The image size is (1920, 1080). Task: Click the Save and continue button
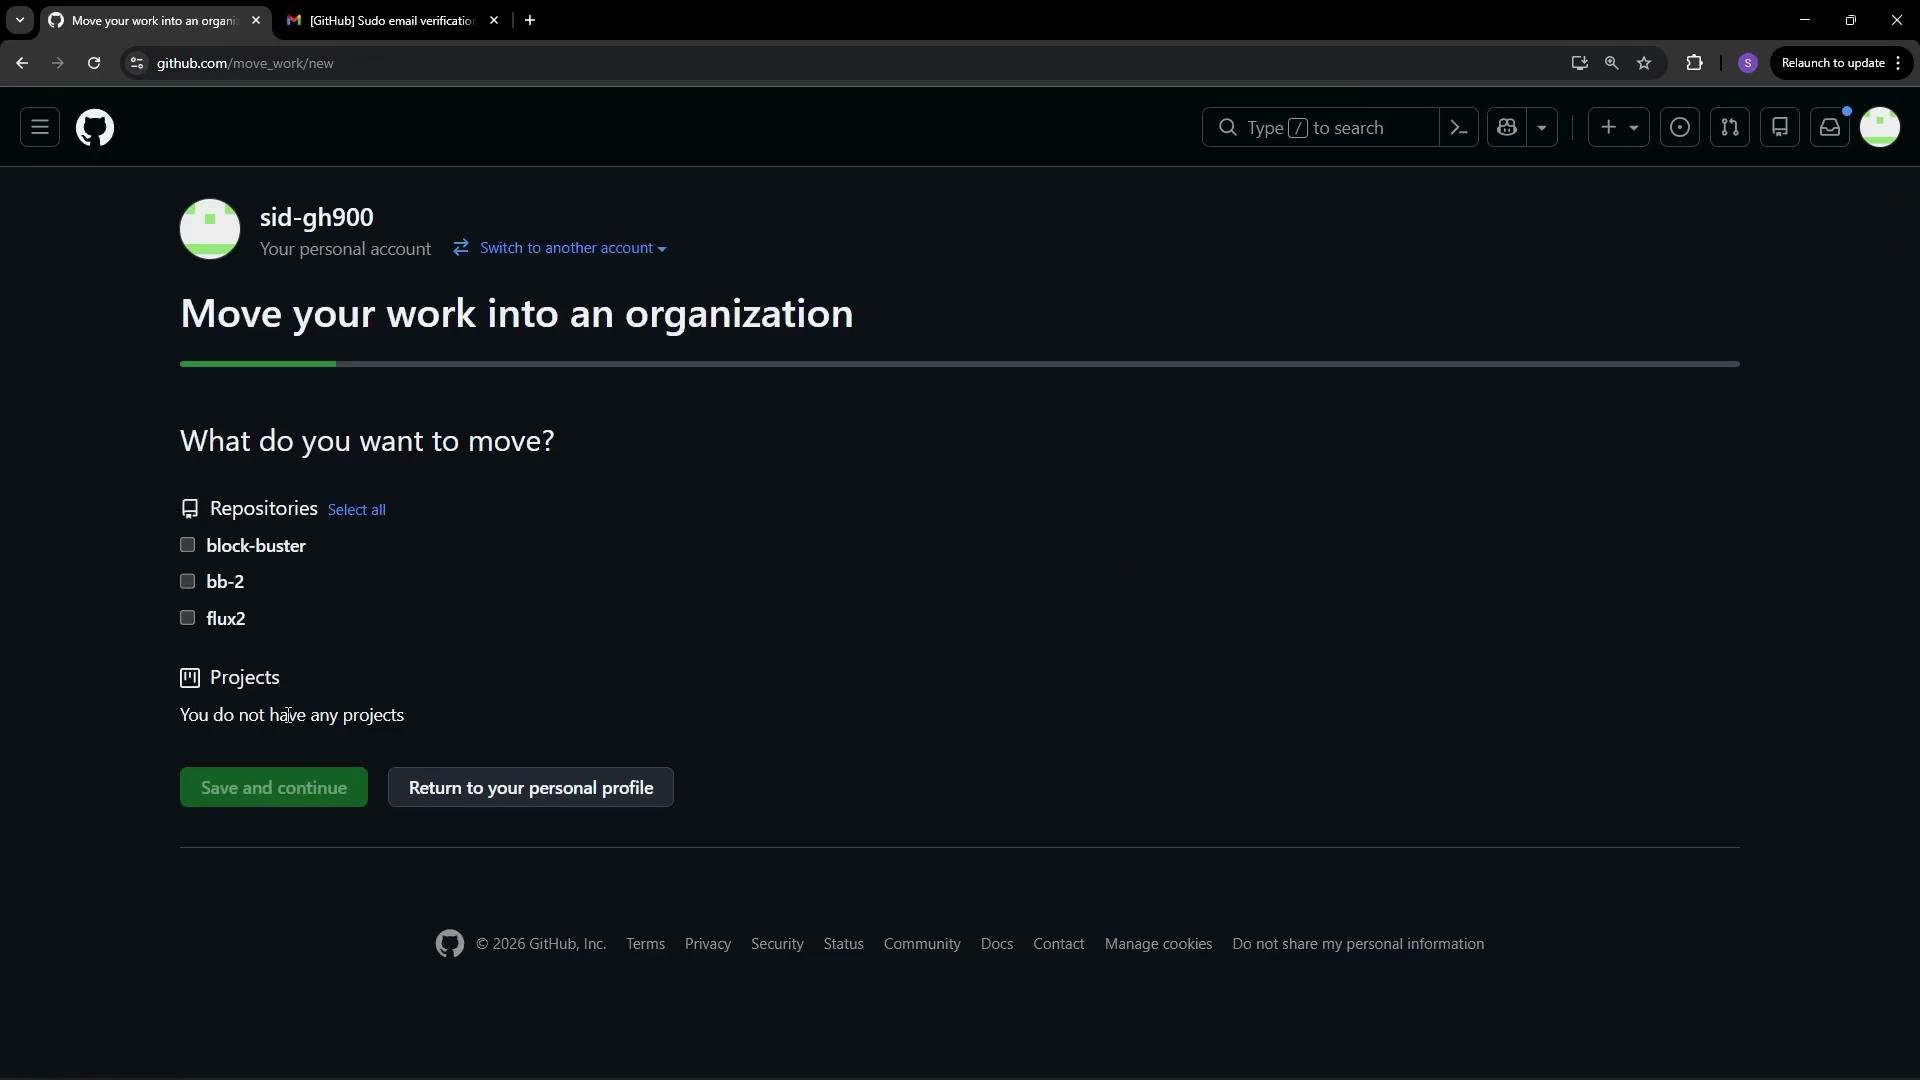tap(274, 788)
